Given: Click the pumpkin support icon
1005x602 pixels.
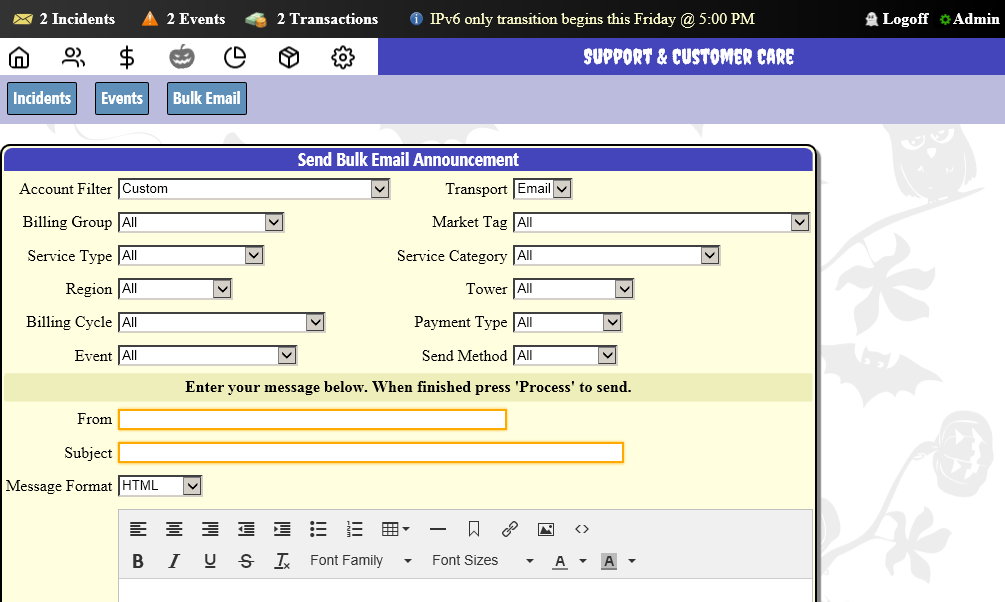Looking at the screenshot, I should point(181,57).
